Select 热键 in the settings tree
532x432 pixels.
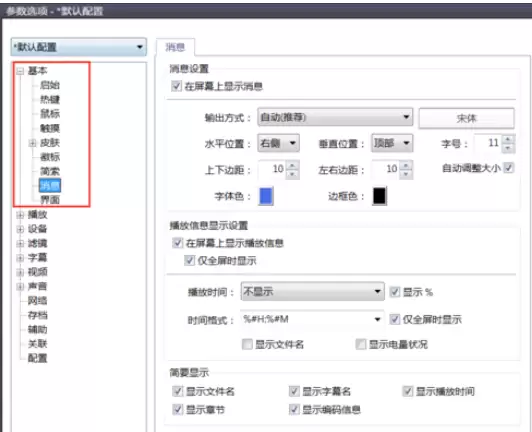point(50,99)
